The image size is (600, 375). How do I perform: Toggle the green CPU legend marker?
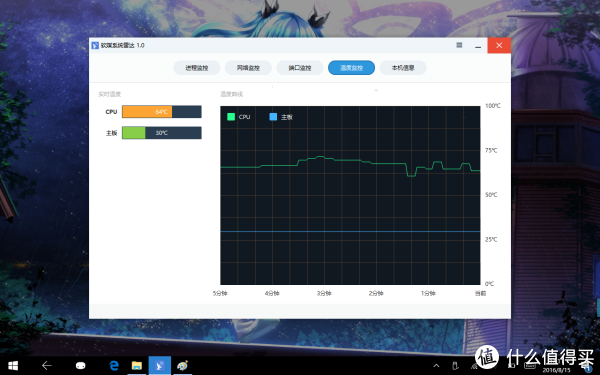(x=231, y=117)
